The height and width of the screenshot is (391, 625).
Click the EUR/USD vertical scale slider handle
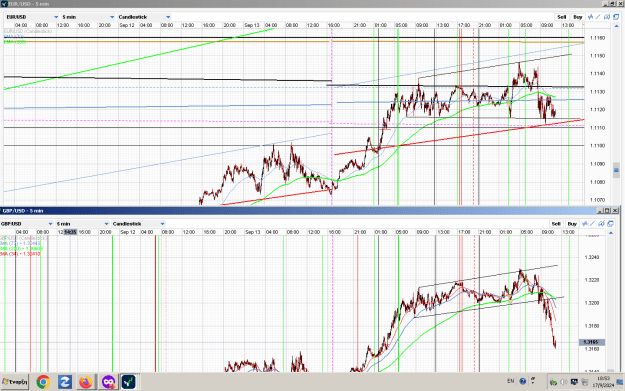(616, 170)
